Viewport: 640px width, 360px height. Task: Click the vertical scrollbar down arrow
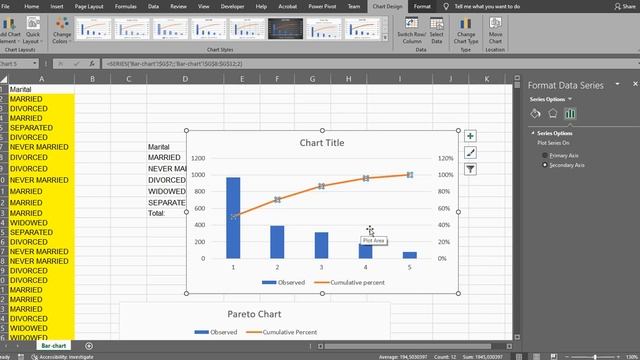click(517, 337)
